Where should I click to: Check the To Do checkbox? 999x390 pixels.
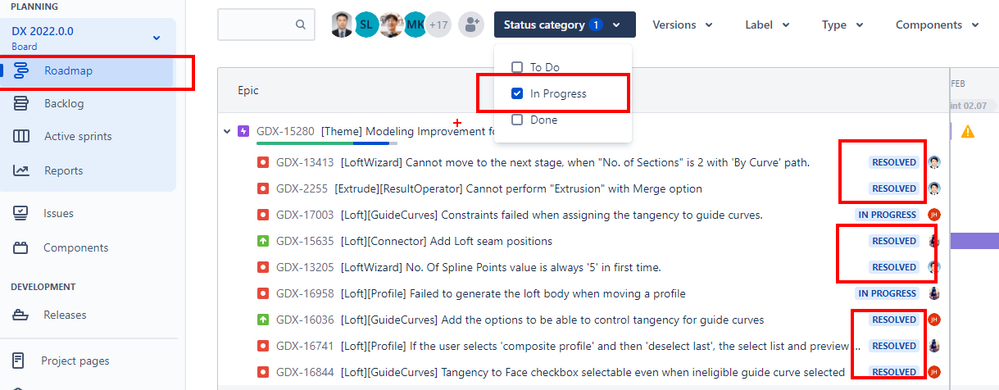click(517, 67)
